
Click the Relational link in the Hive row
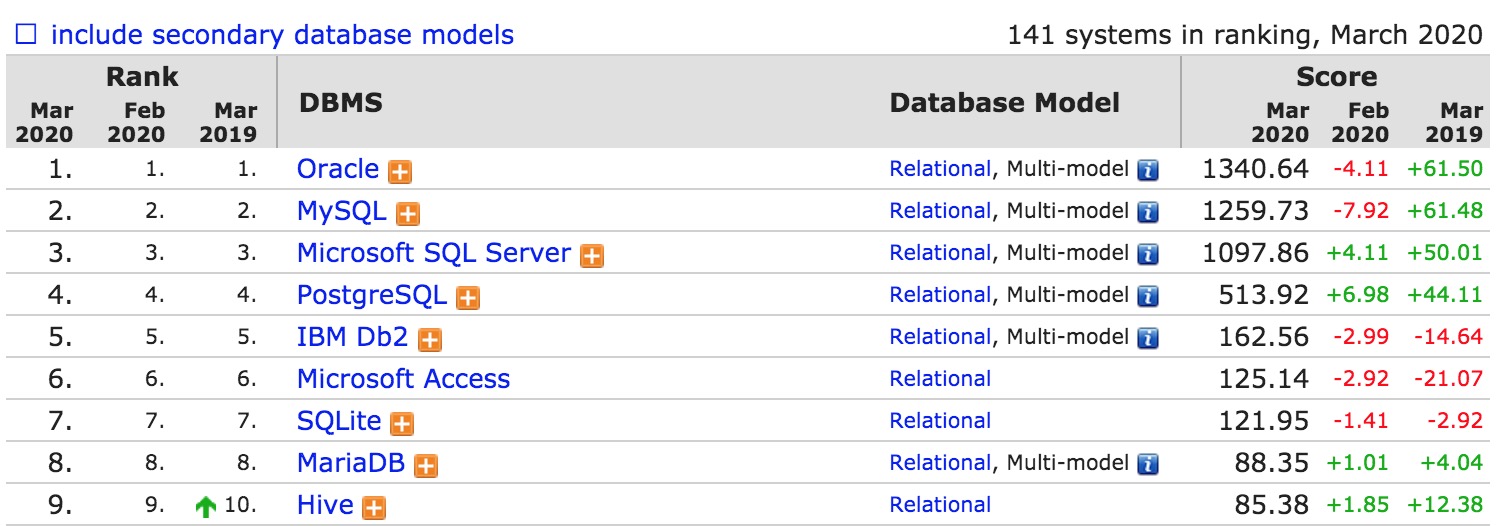point(940,506)
